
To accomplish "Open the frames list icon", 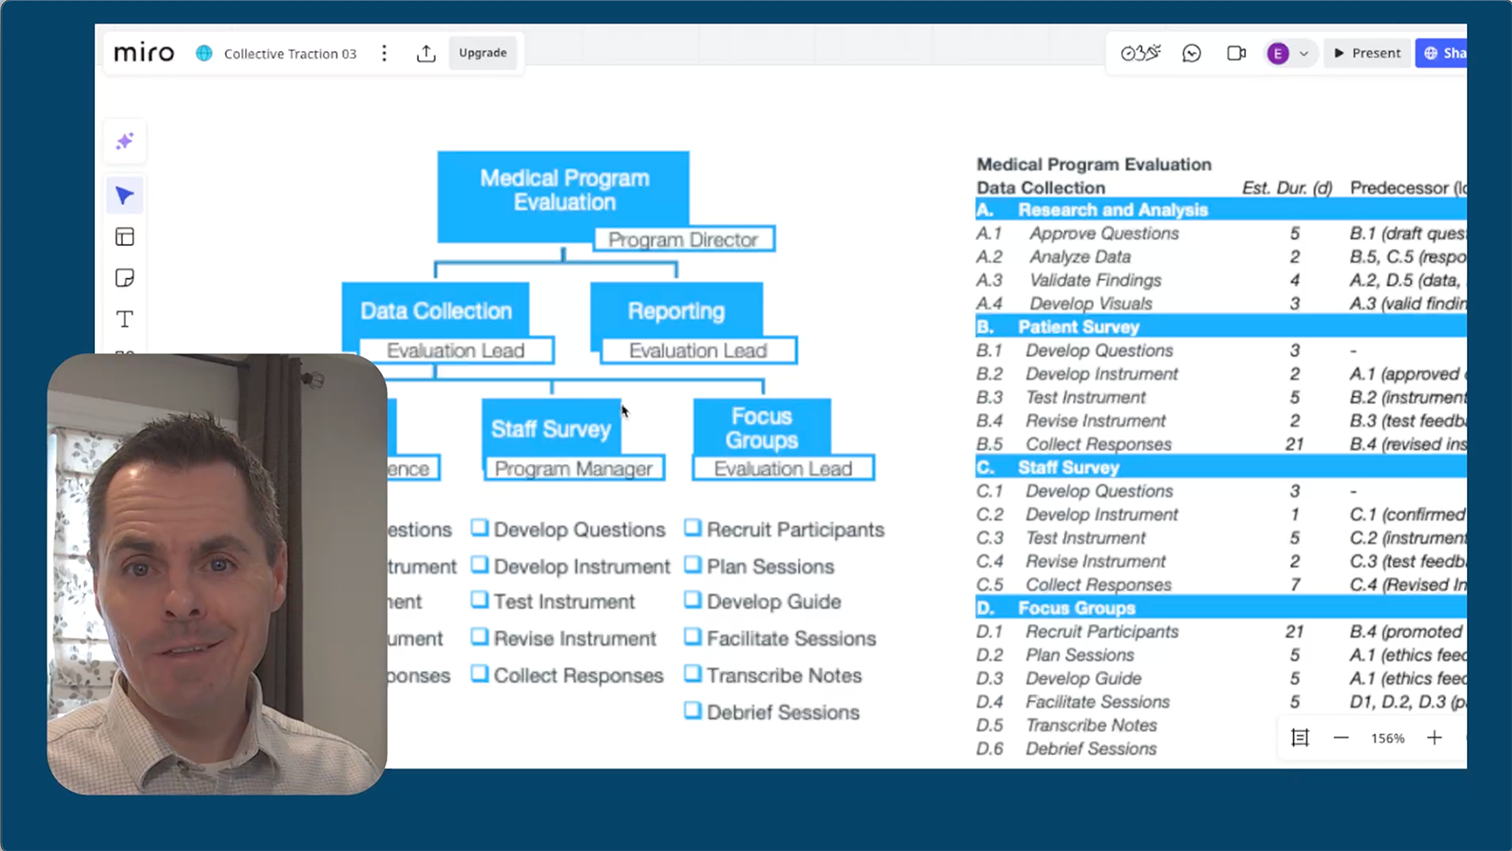I will [1300, 738].
